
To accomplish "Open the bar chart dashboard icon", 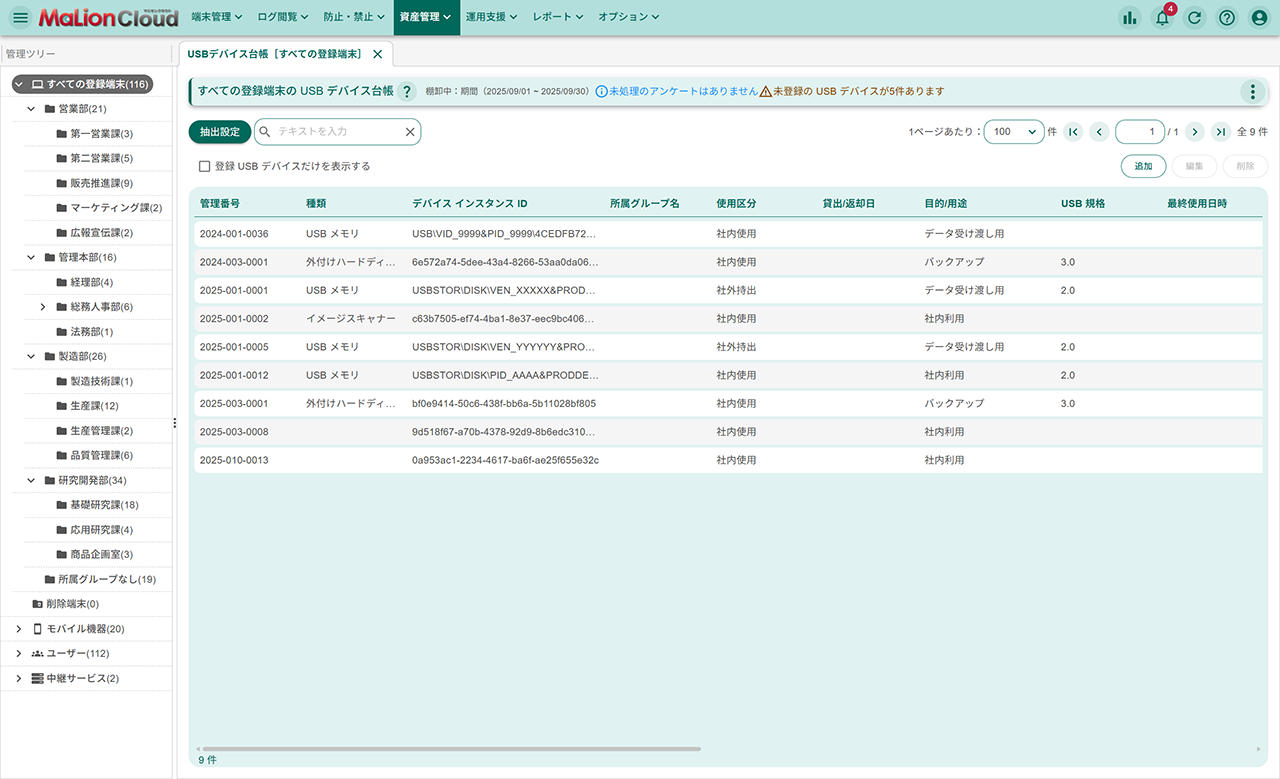I will [x=1130, y=17].
